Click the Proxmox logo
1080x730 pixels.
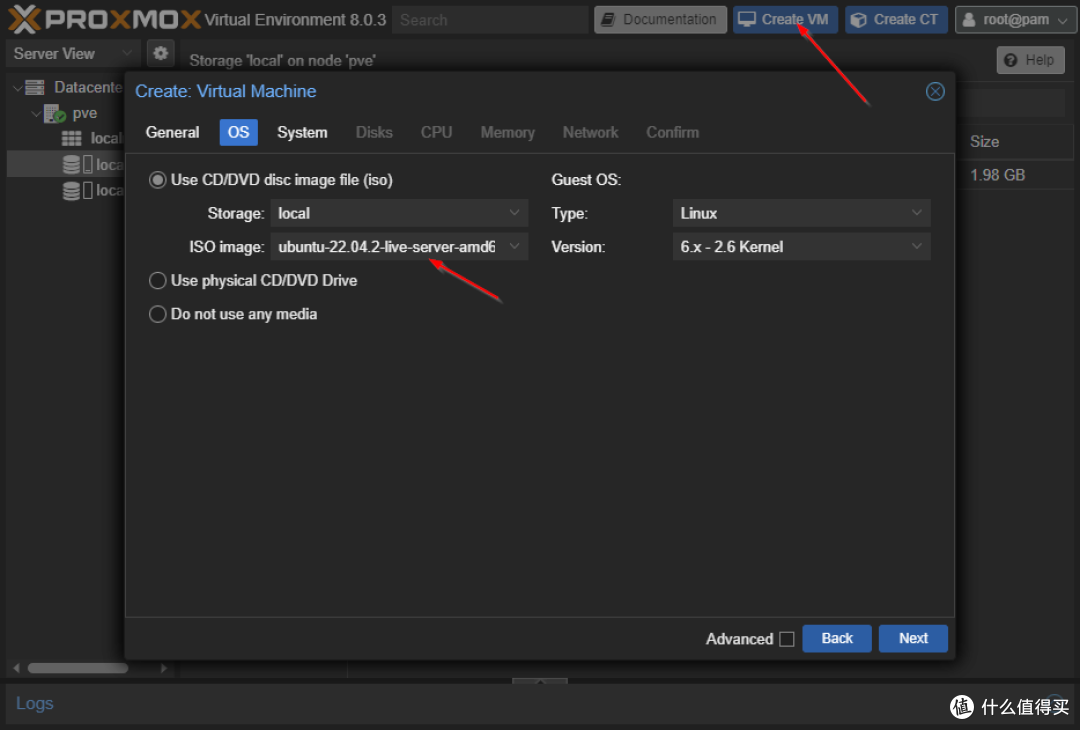(104, 19)
